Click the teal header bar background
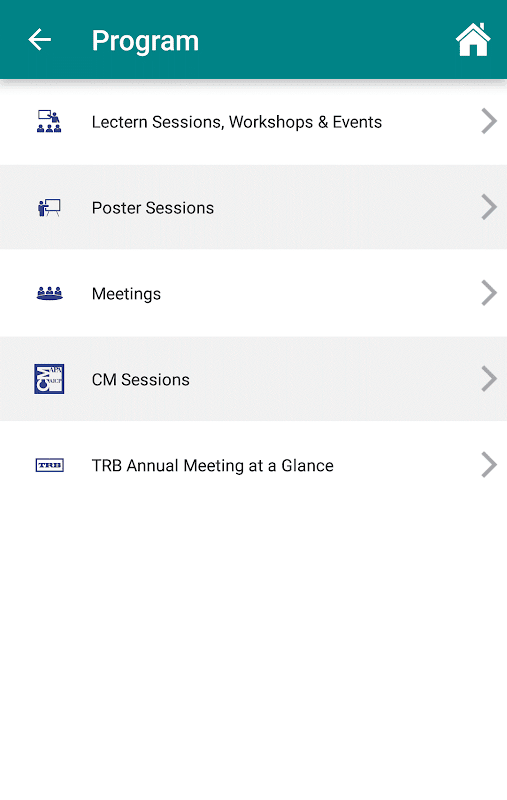 pos(326,40)
